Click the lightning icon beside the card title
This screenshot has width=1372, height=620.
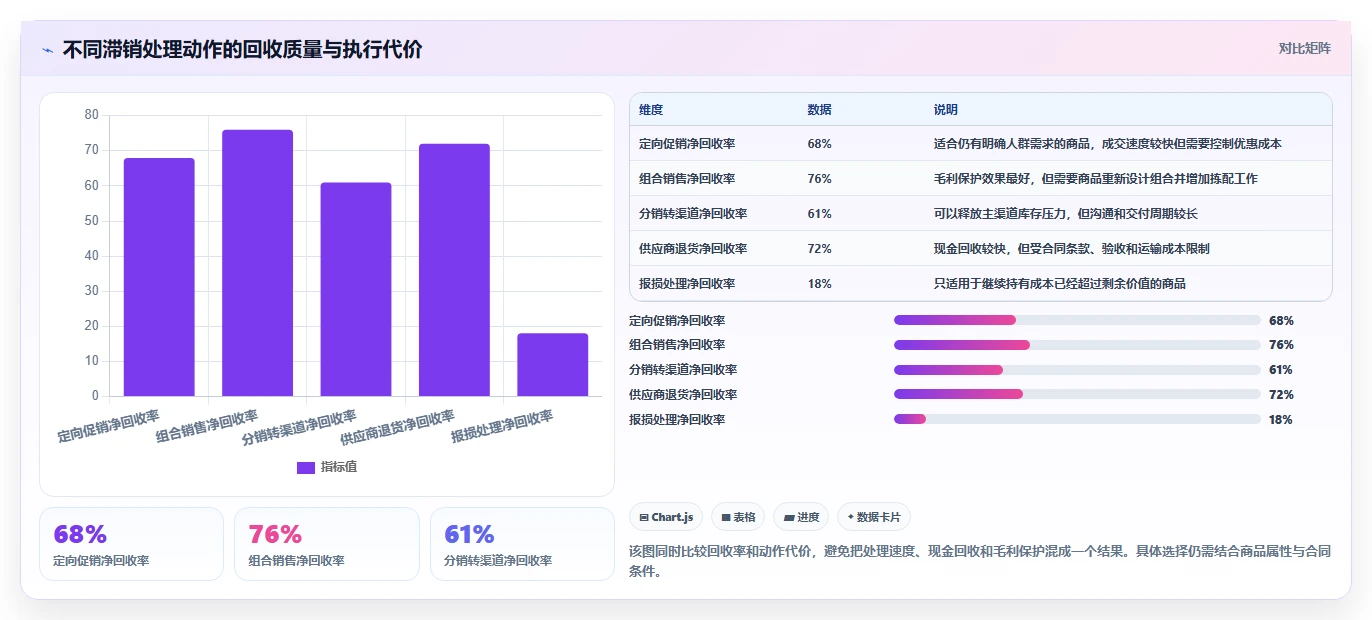point(47,50)
